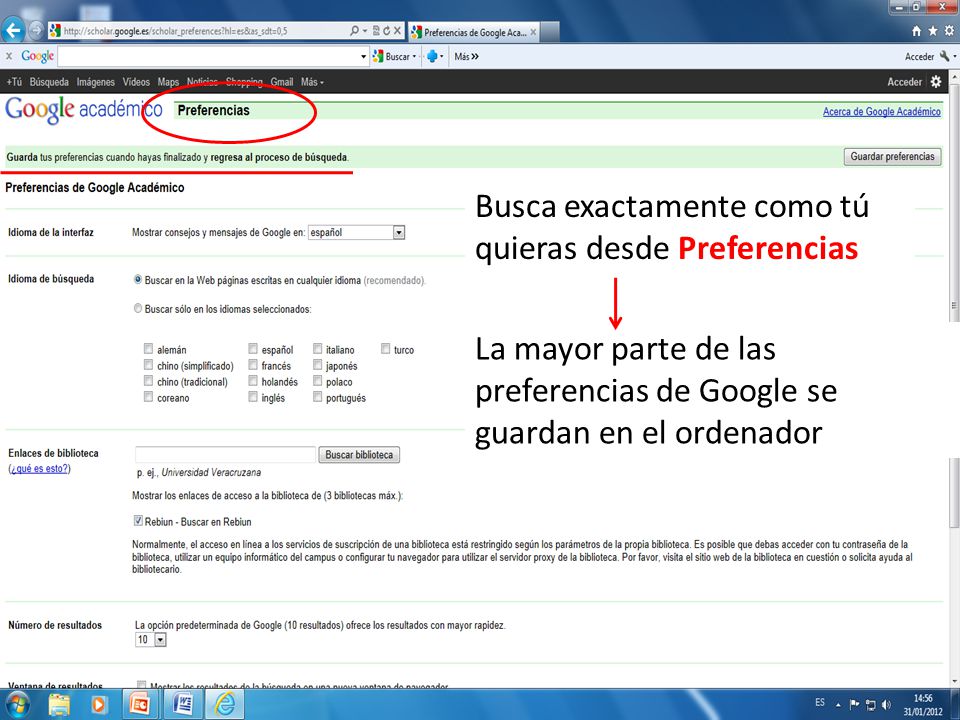The width and height of the screenshot is (960, 720).
Task: Tick the italiano checkbox
Action: 317,349
